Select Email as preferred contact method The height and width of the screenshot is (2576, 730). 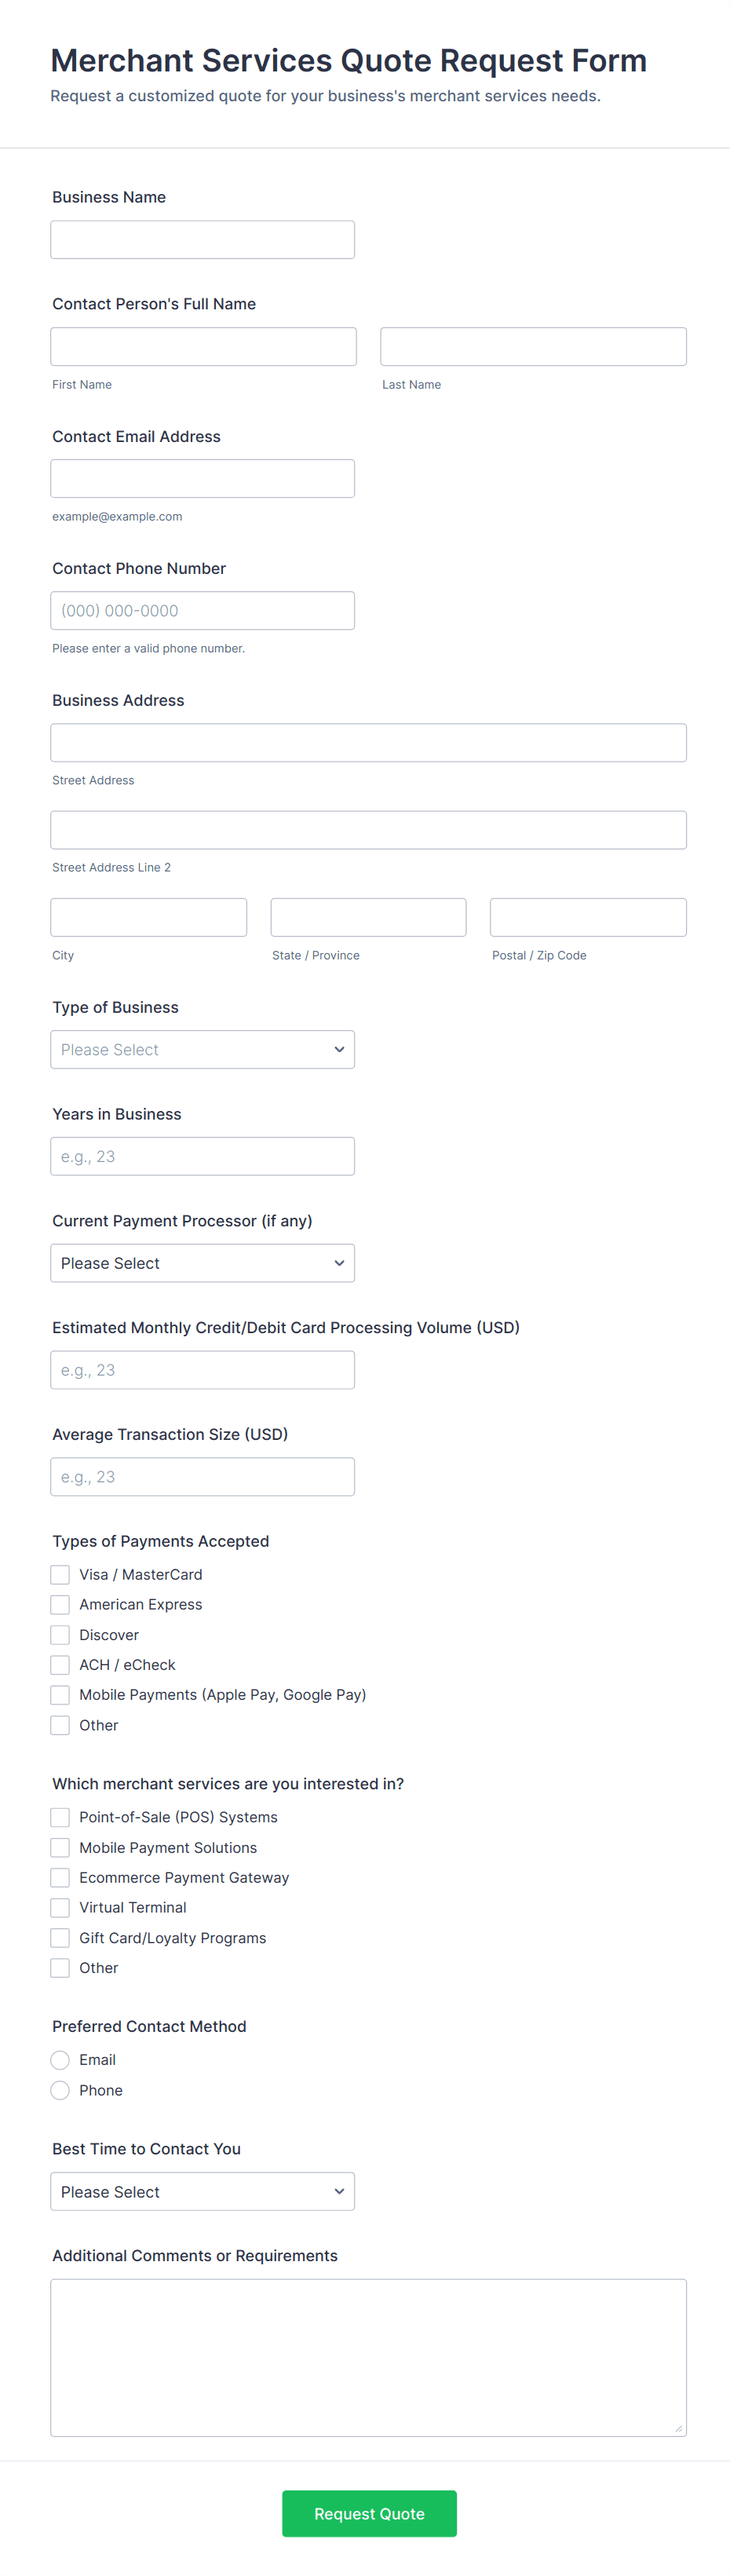(60, 2059)
